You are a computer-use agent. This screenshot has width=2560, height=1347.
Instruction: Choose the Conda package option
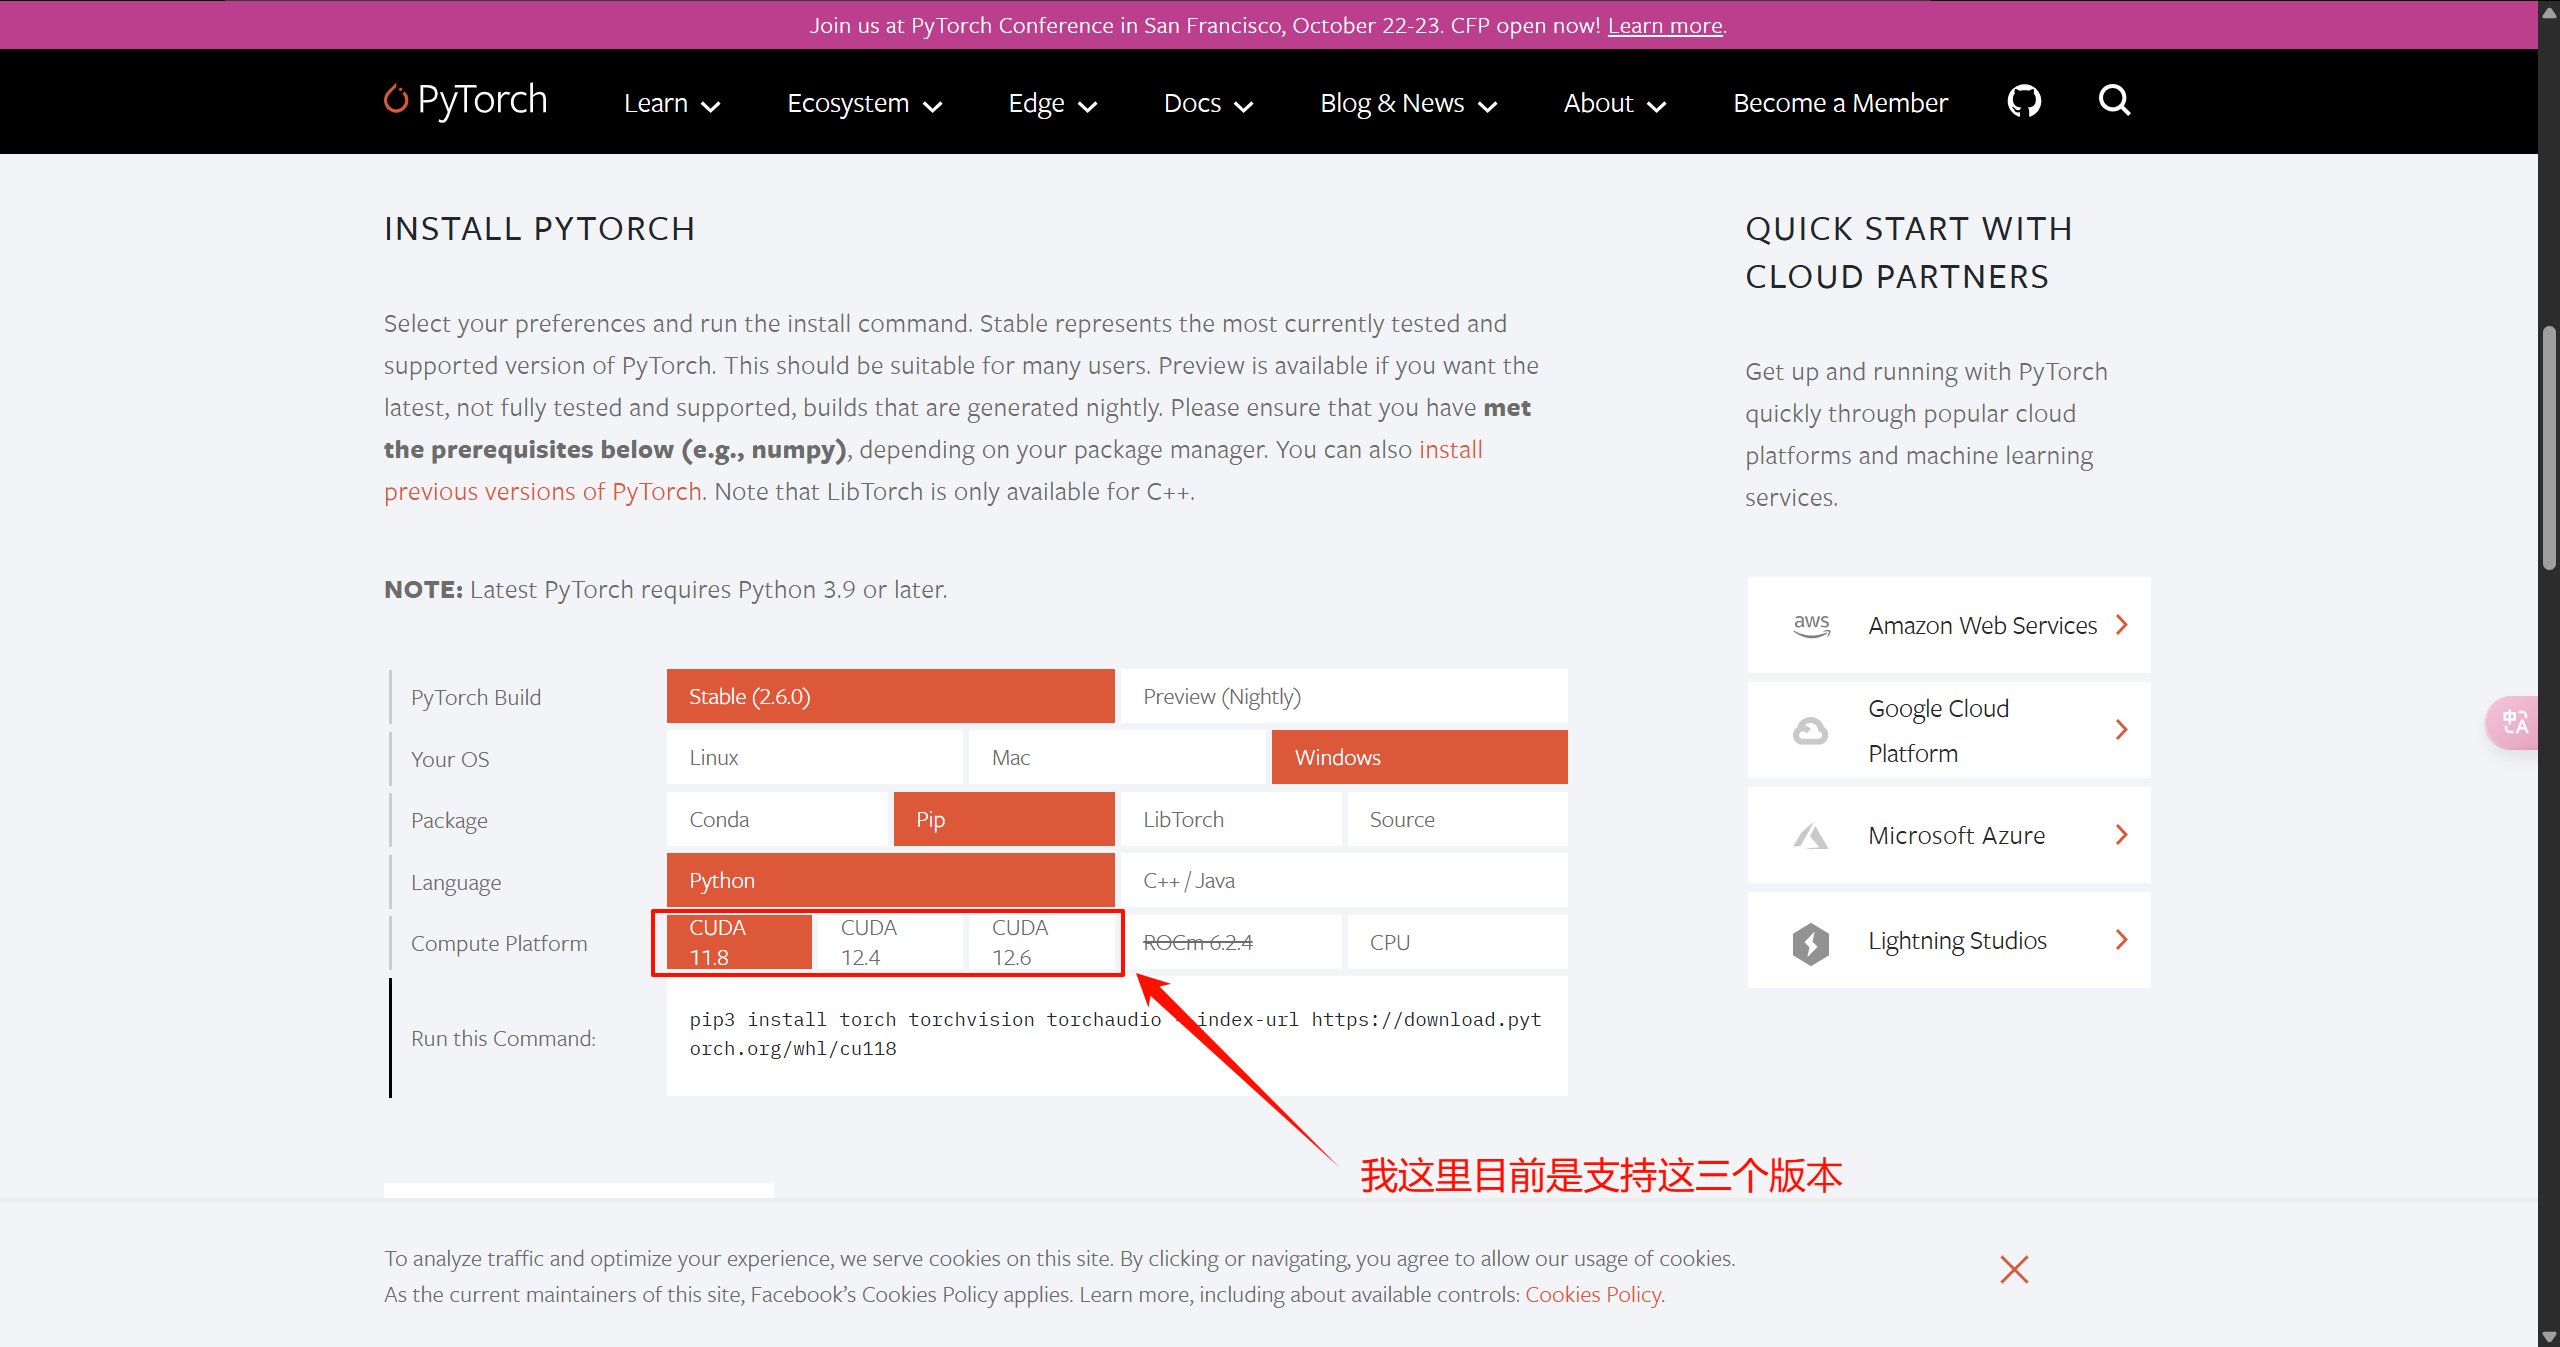pos(777,820)
